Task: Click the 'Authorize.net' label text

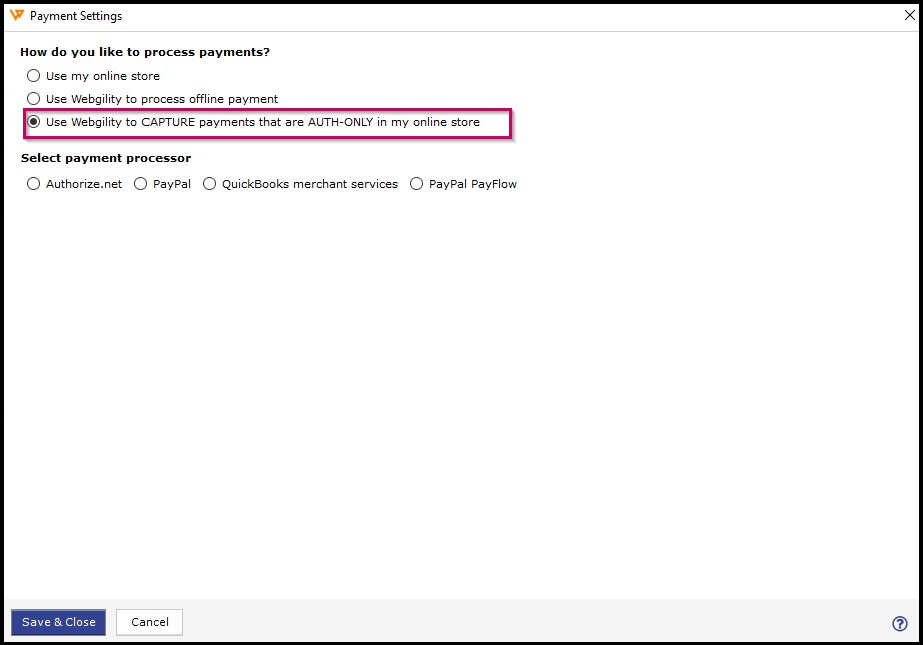Action: point(84,184)
